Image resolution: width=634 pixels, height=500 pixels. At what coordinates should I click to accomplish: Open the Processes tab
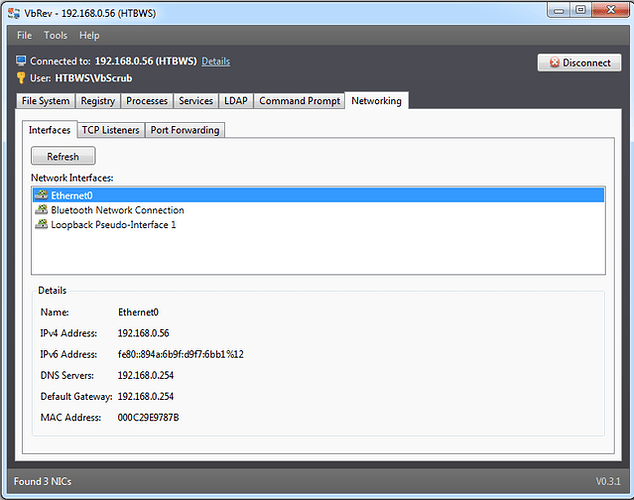[147, 101]
